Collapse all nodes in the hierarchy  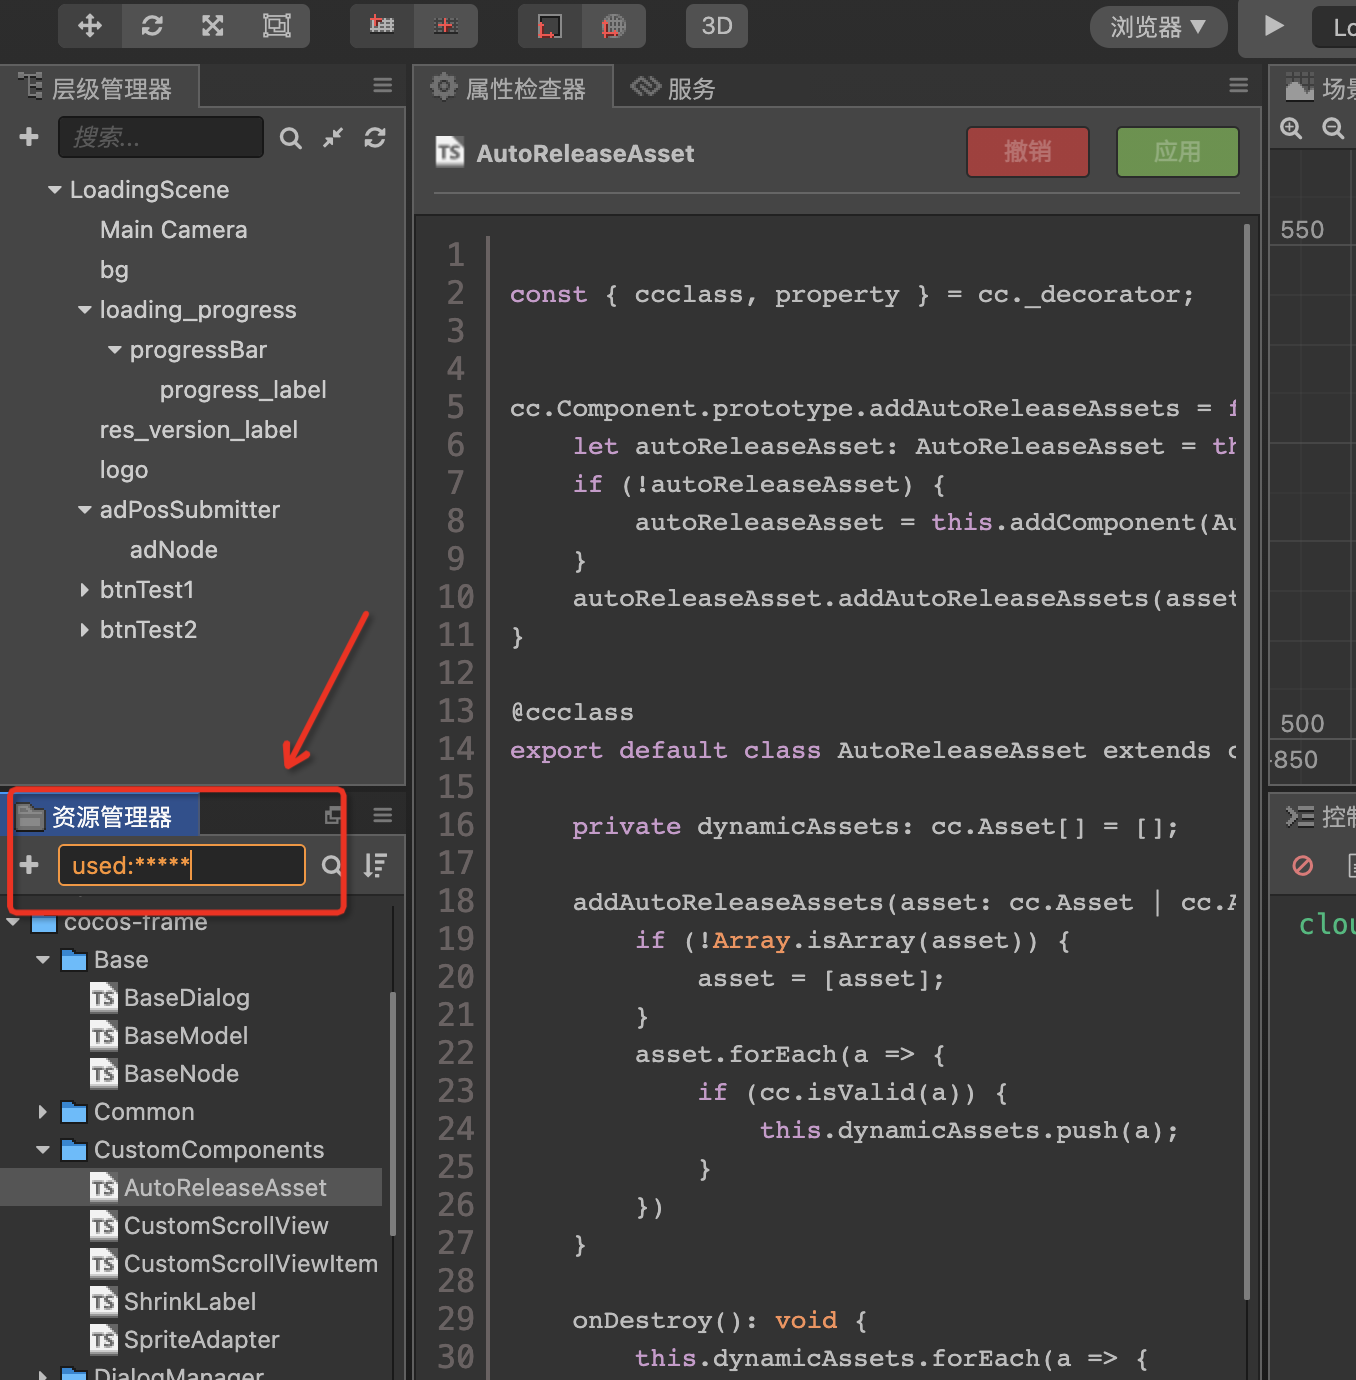click(x=333, y=138)
